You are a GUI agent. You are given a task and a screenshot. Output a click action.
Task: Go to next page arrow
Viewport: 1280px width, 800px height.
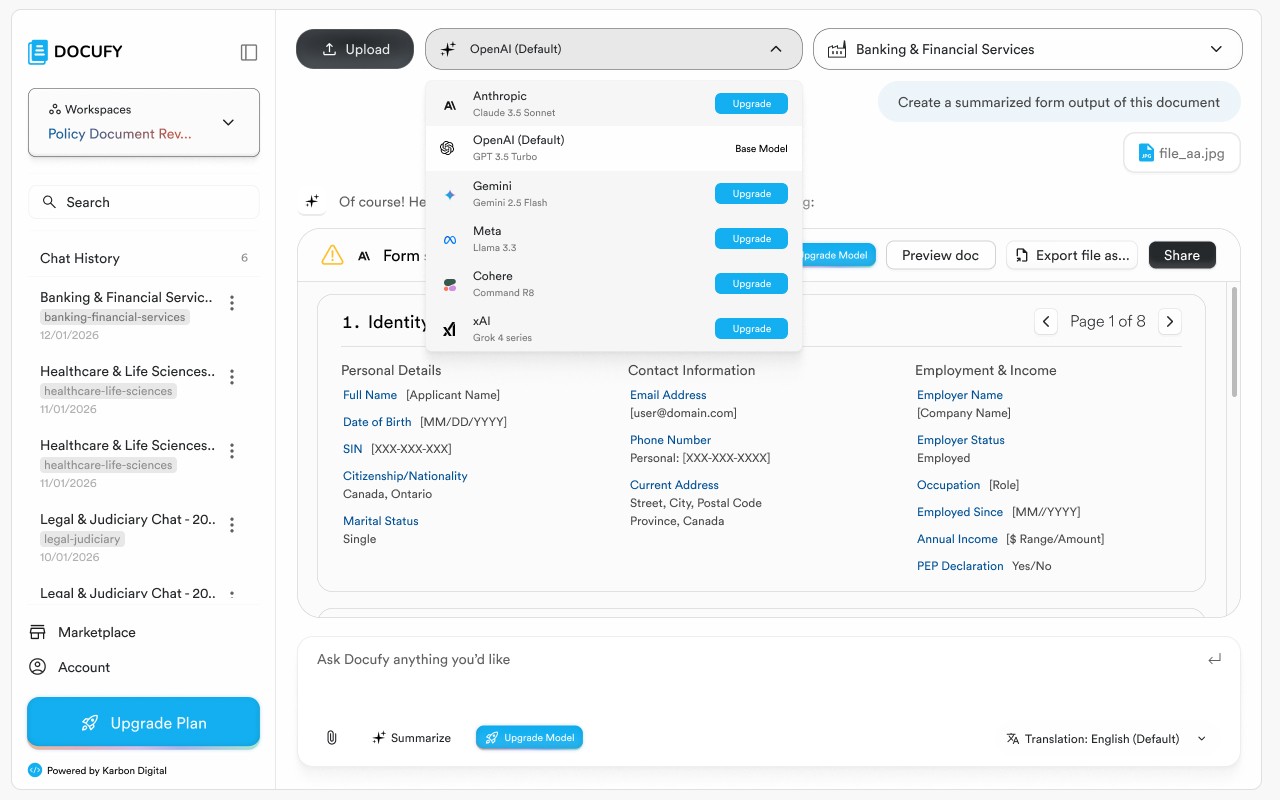(x=1170, y=321)
